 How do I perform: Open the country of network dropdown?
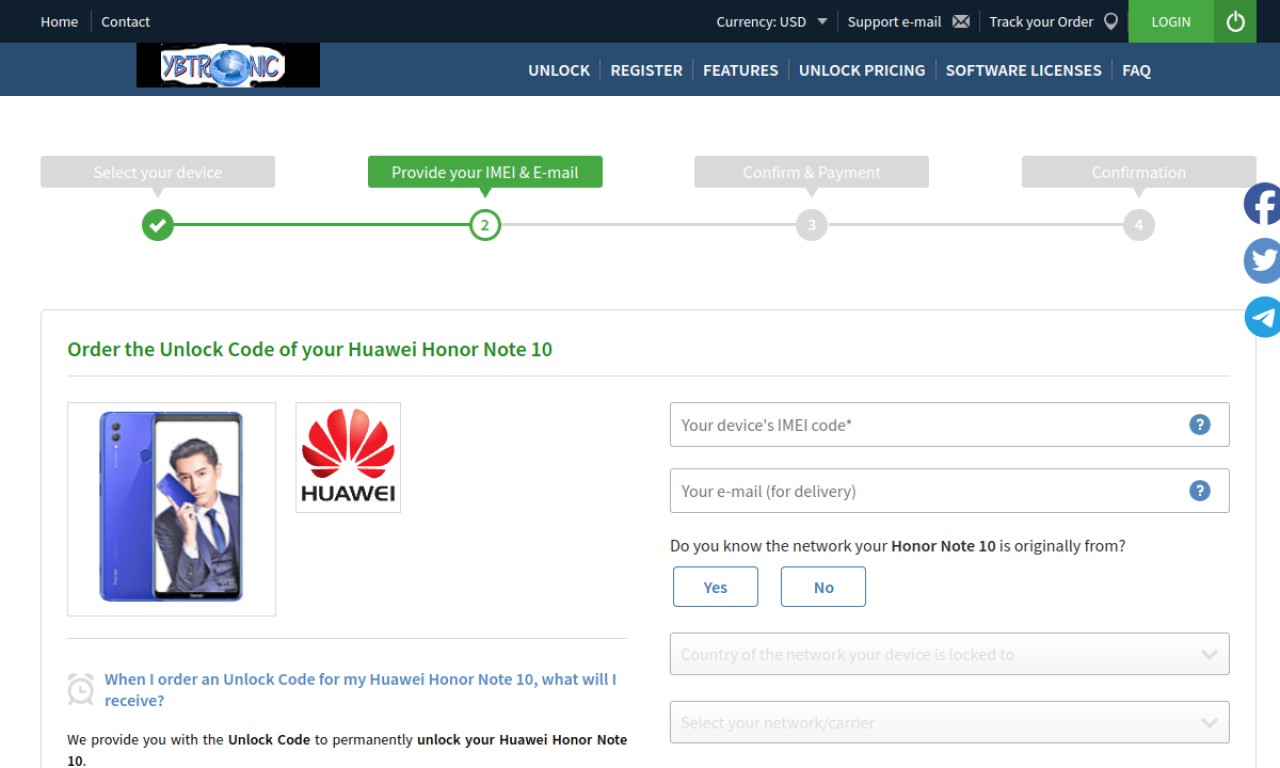point(949,654)
